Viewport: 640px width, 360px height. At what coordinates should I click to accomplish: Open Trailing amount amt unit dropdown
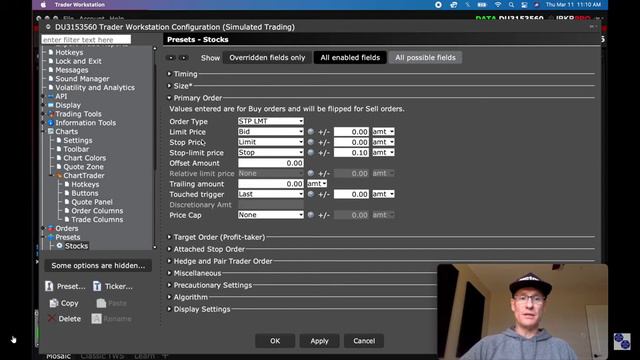(317, 184)
